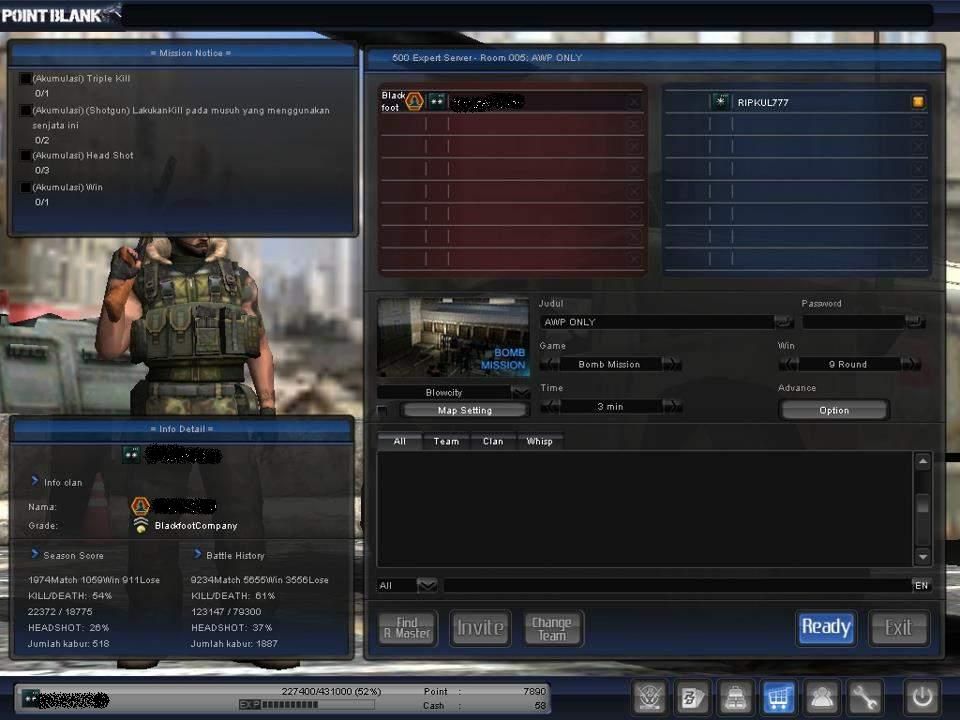The image size is (960, 720).
Task: Click the chat message input field
Action: tap(677, 585)
